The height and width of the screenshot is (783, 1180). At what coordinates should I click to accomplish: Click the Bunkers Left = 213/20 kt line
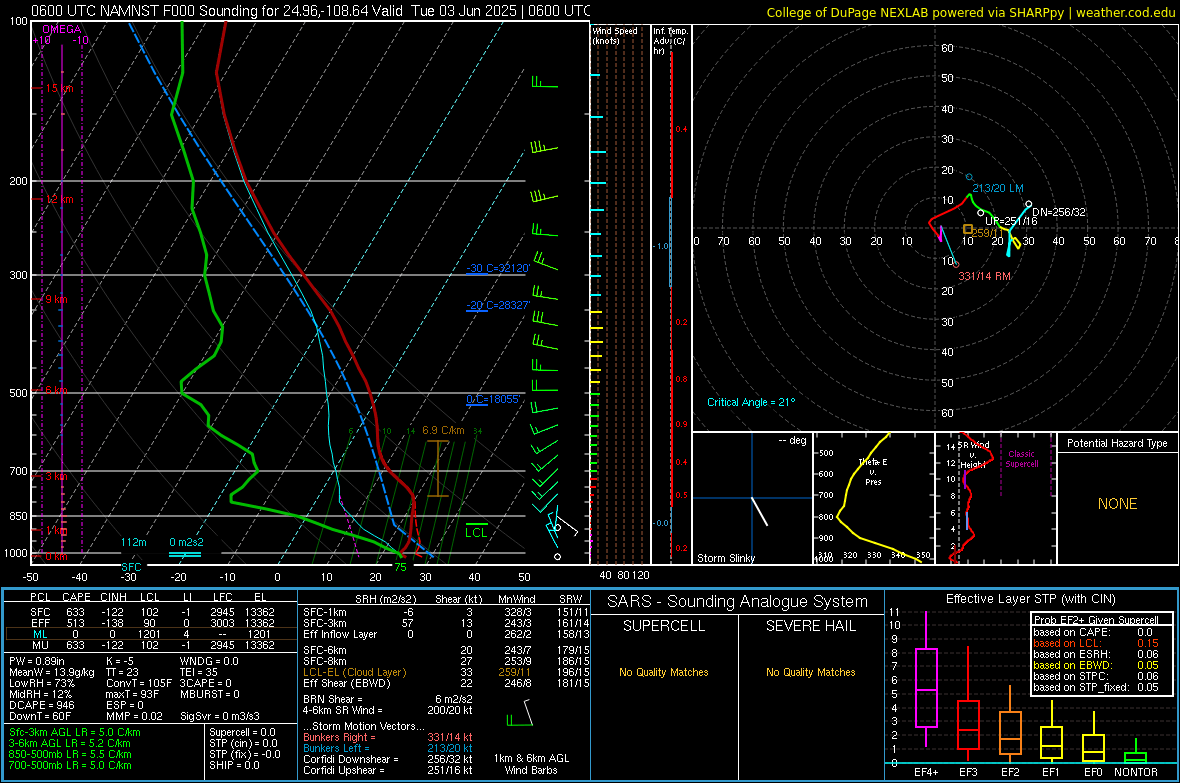tap(388, 748)
